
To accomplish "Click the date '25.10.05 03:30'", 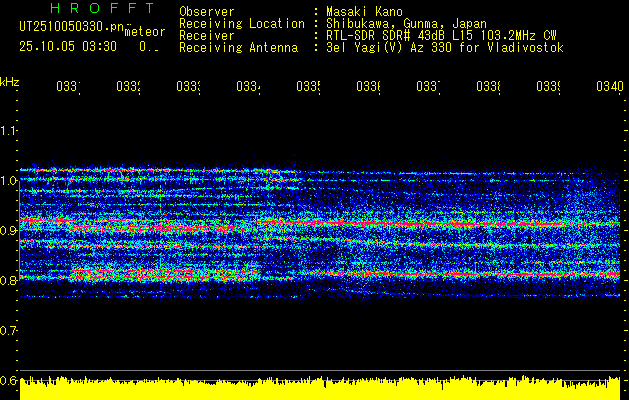I will click(x=68, y=47).
